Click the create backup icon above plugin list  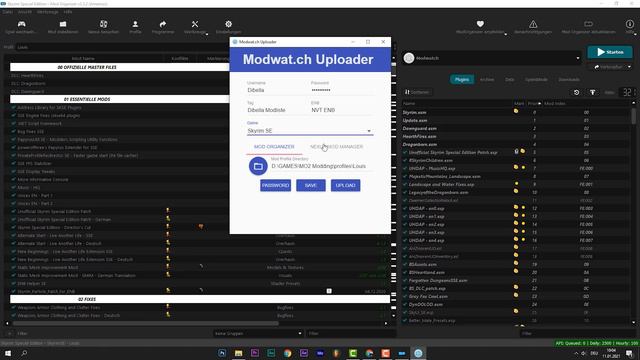click(592, 93)
